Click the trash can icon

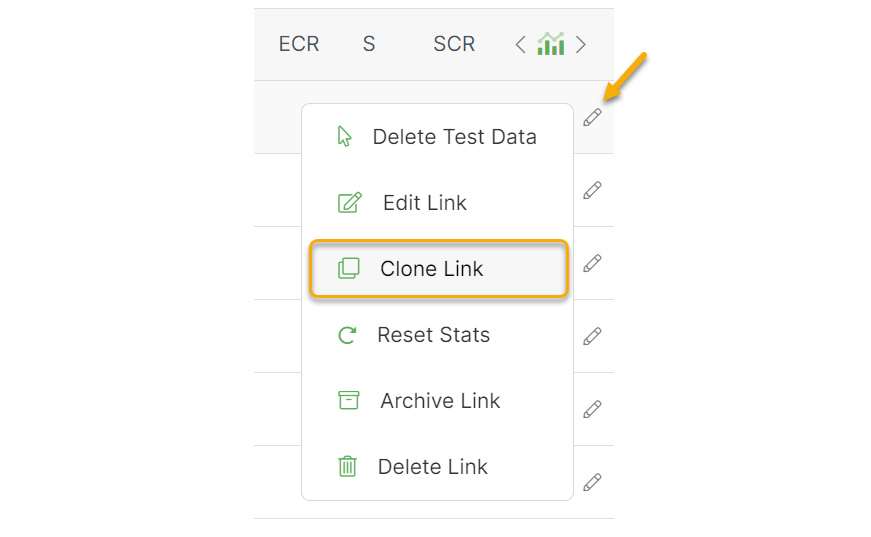tap(347, 466)
